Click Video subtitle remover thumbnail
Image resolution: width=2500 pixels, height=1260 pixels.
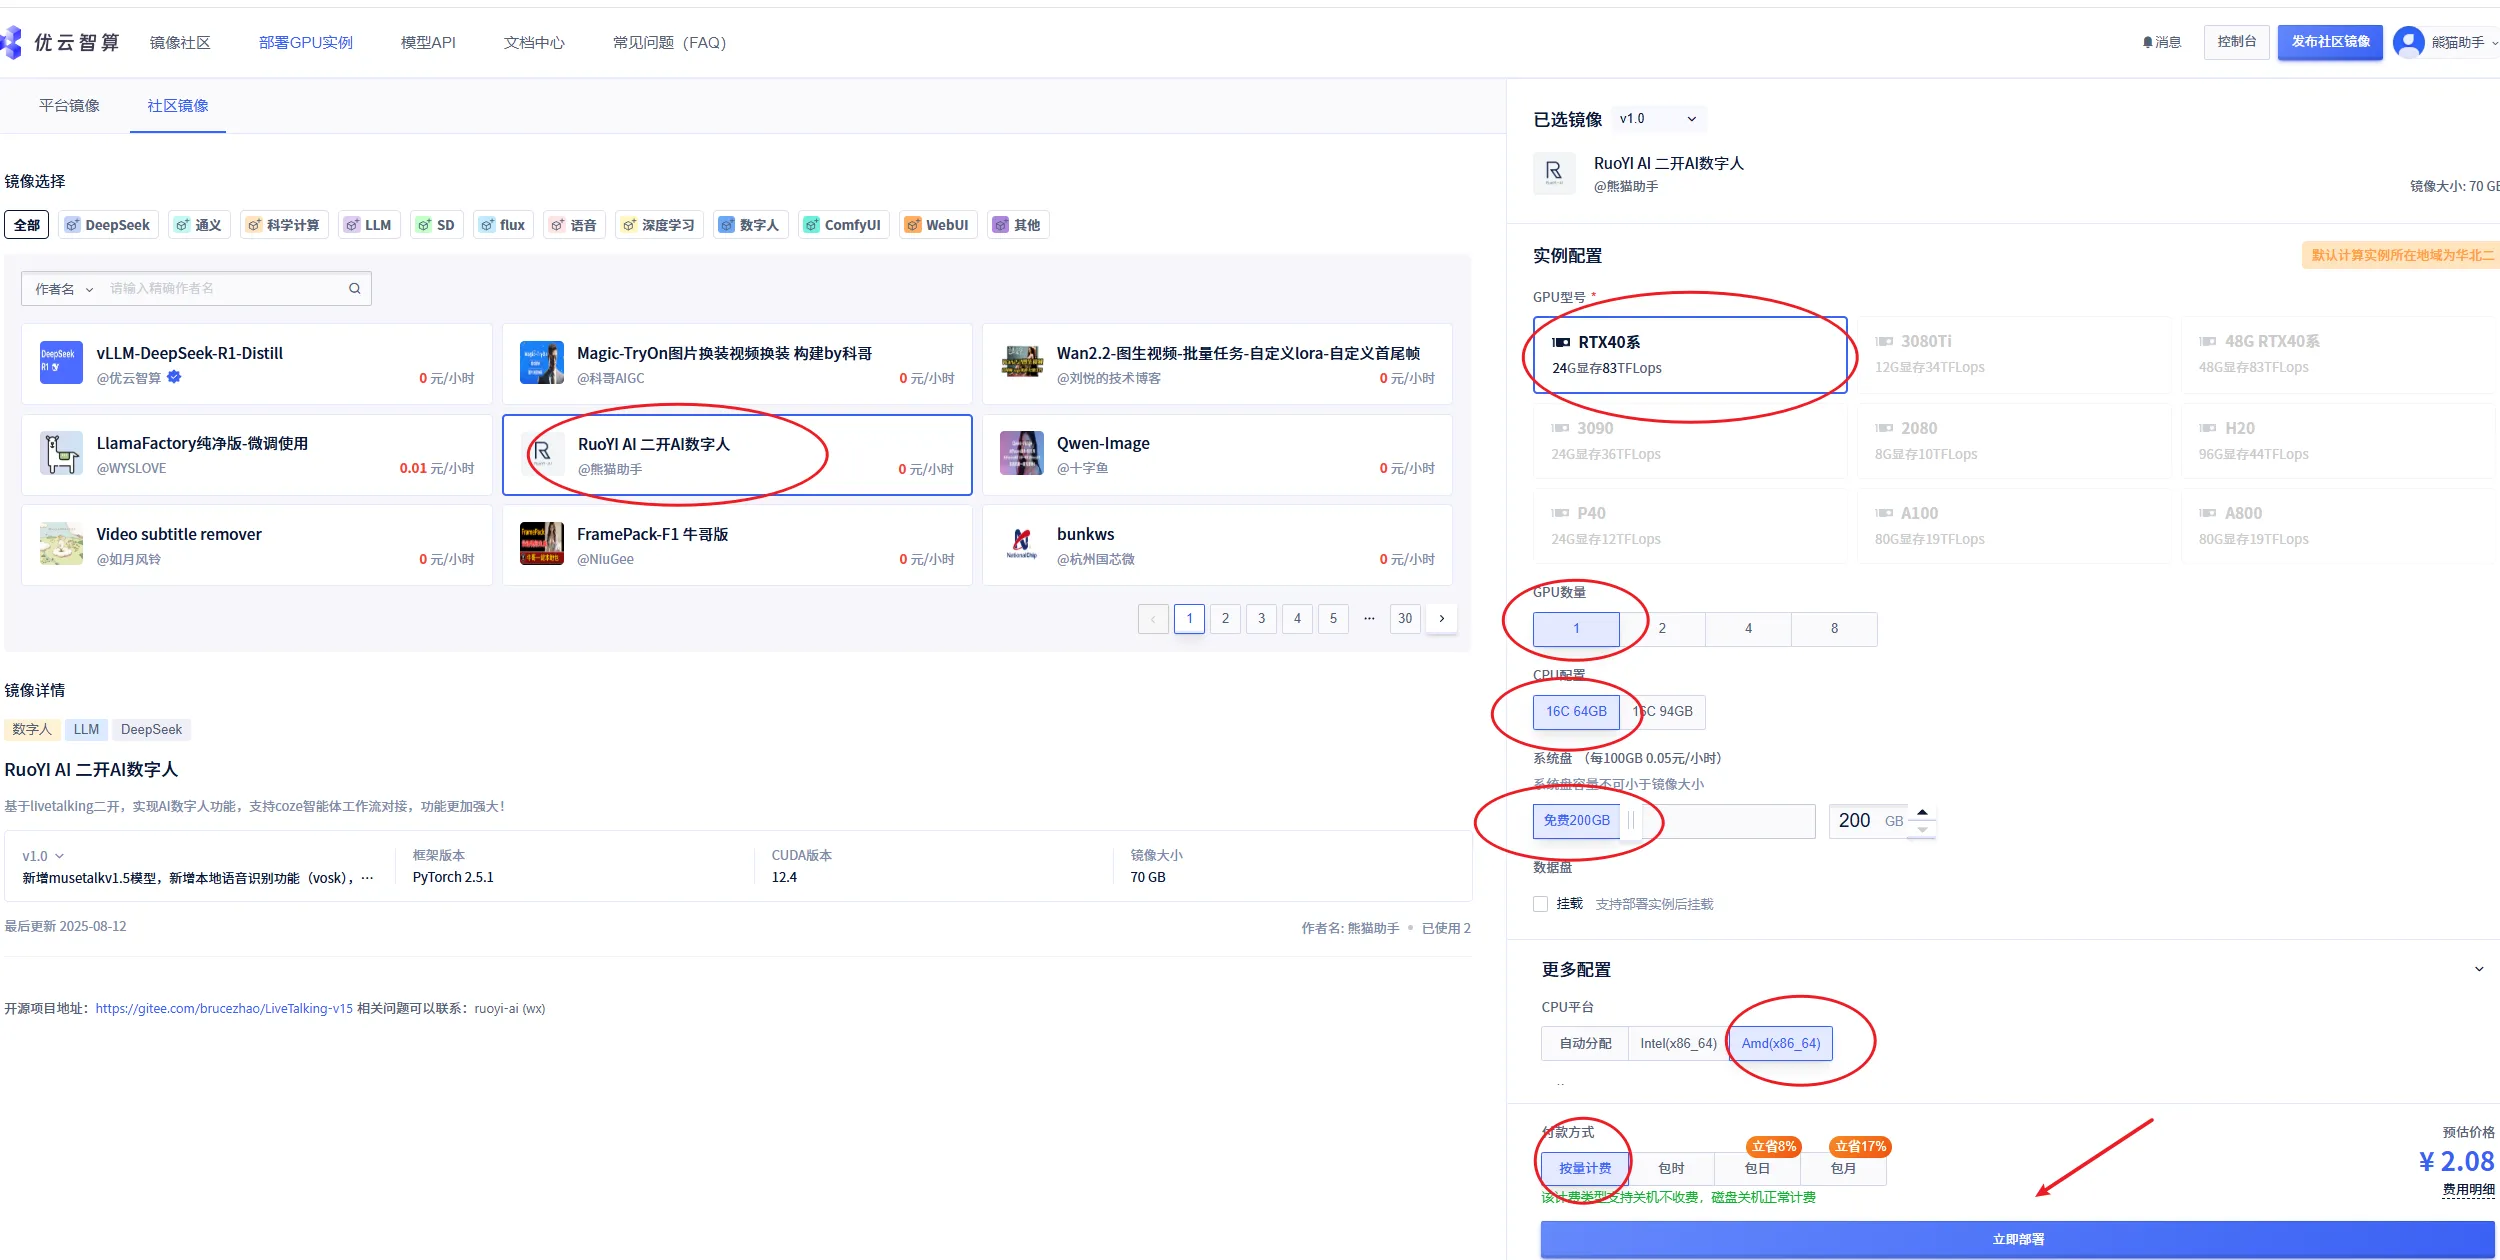tap(61, 544)
